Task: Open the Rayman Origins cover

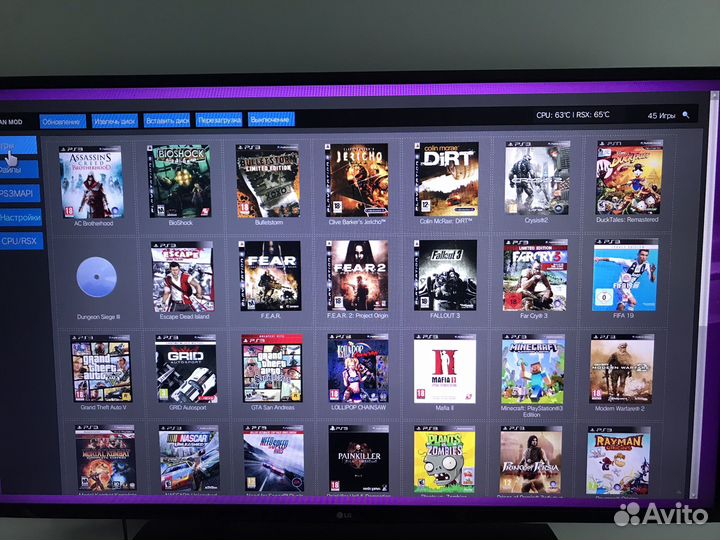Action: pos(618,460)
